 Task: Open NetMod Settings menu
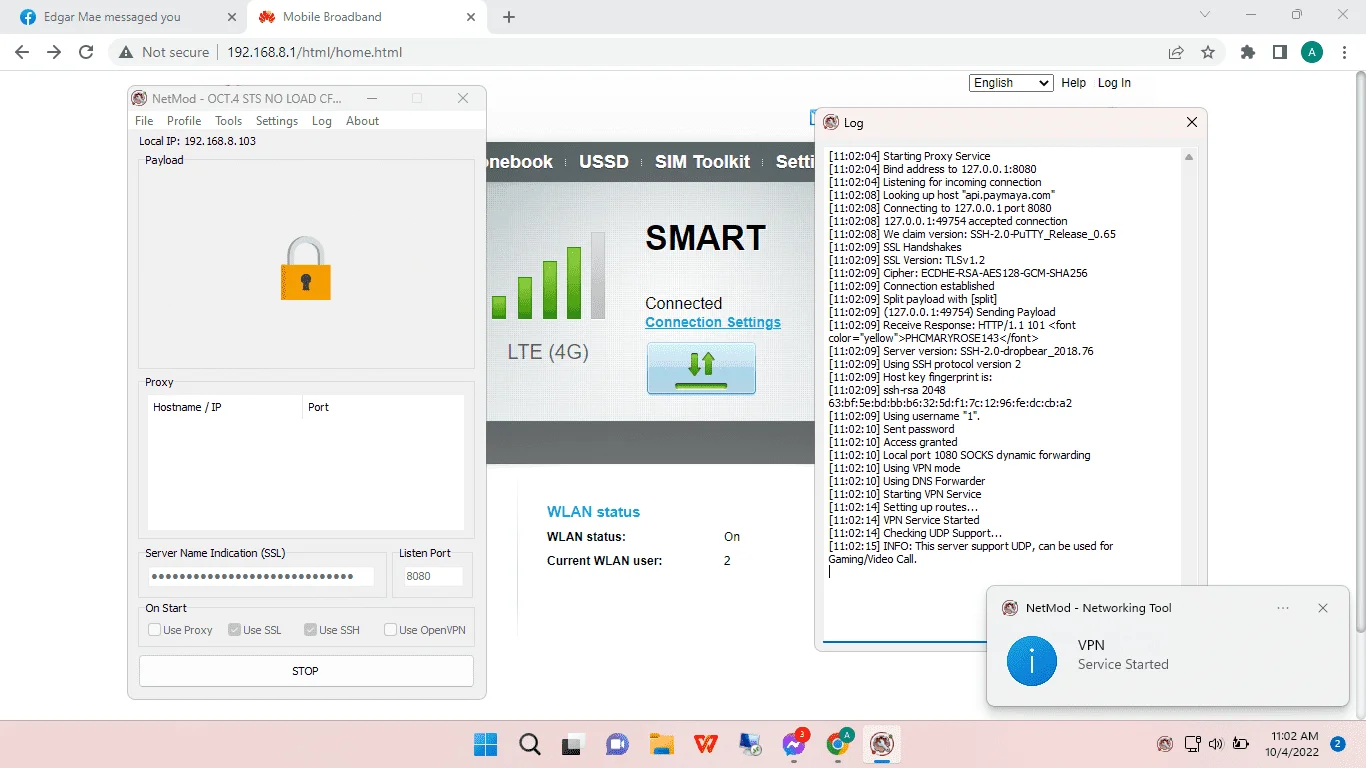pyautogui.click(x=277, y=121)
